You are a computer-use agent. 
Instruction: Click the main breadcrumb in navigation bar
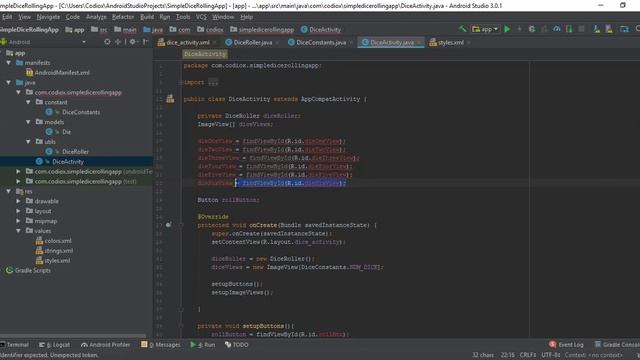click(x=125, y=29)
